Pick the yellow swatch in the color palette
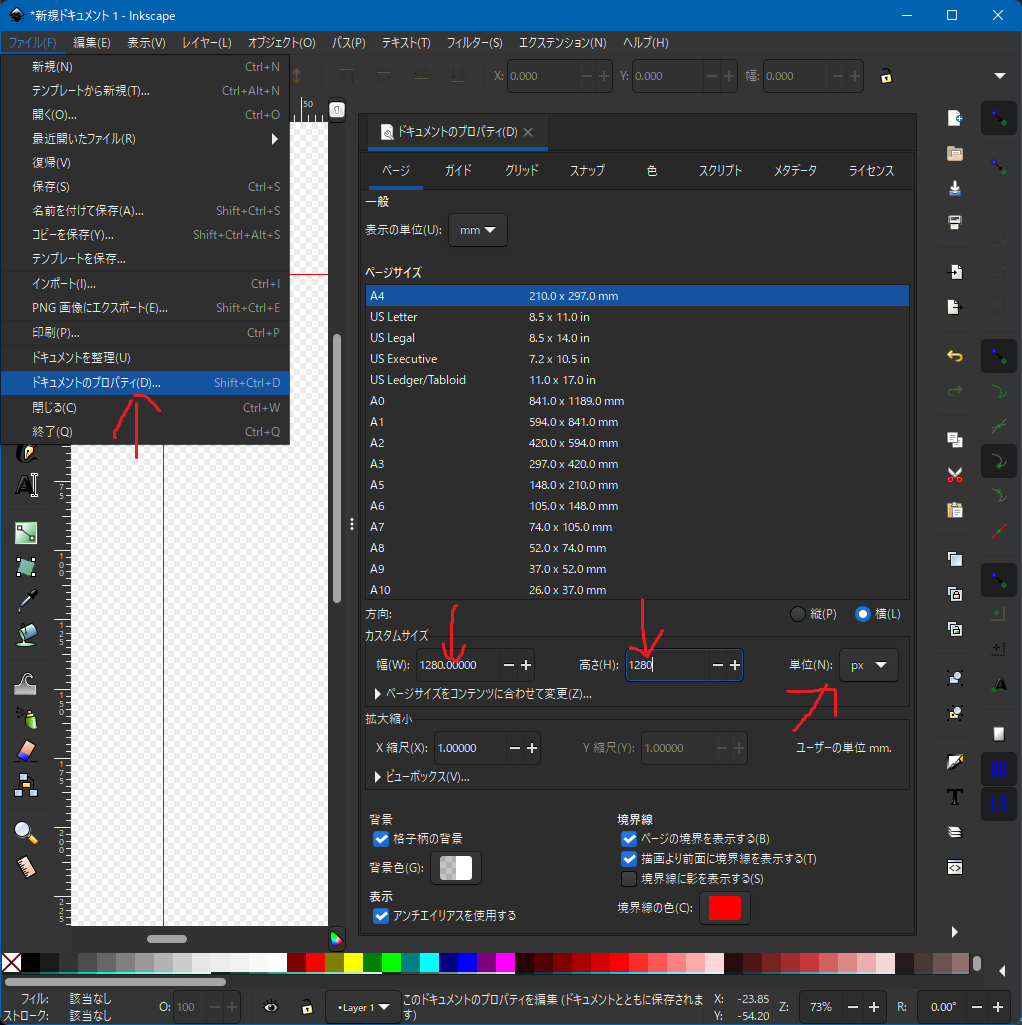Screen dimensions: 1022x1025 coord(353,962)
